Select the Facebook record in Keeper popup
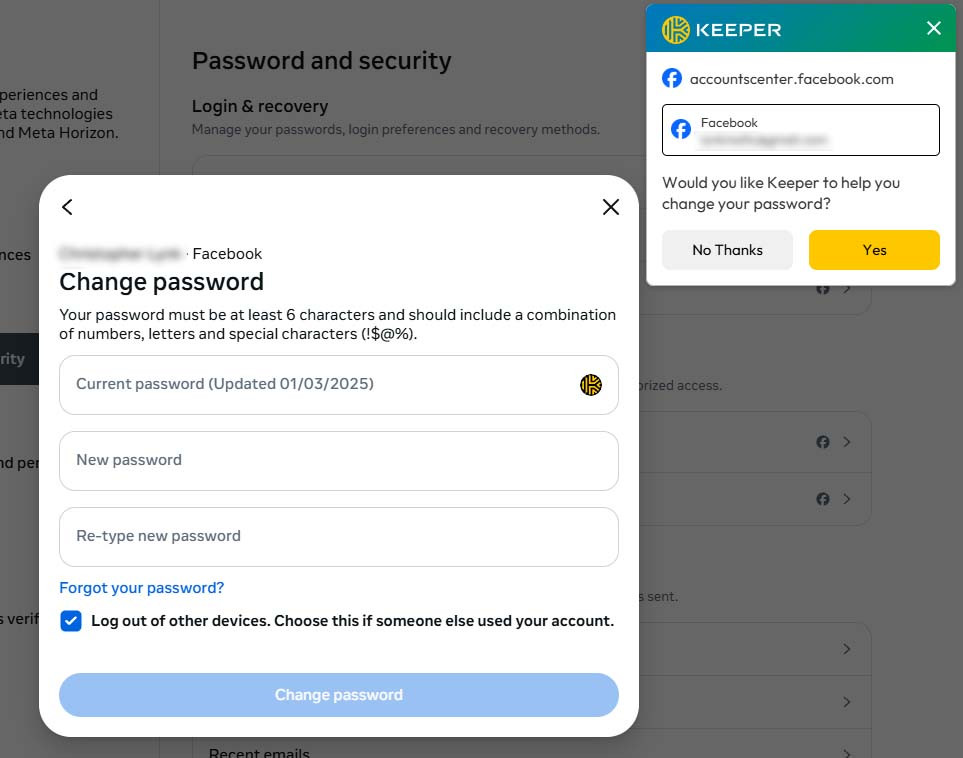963x758 pixels. coord(800,130)
